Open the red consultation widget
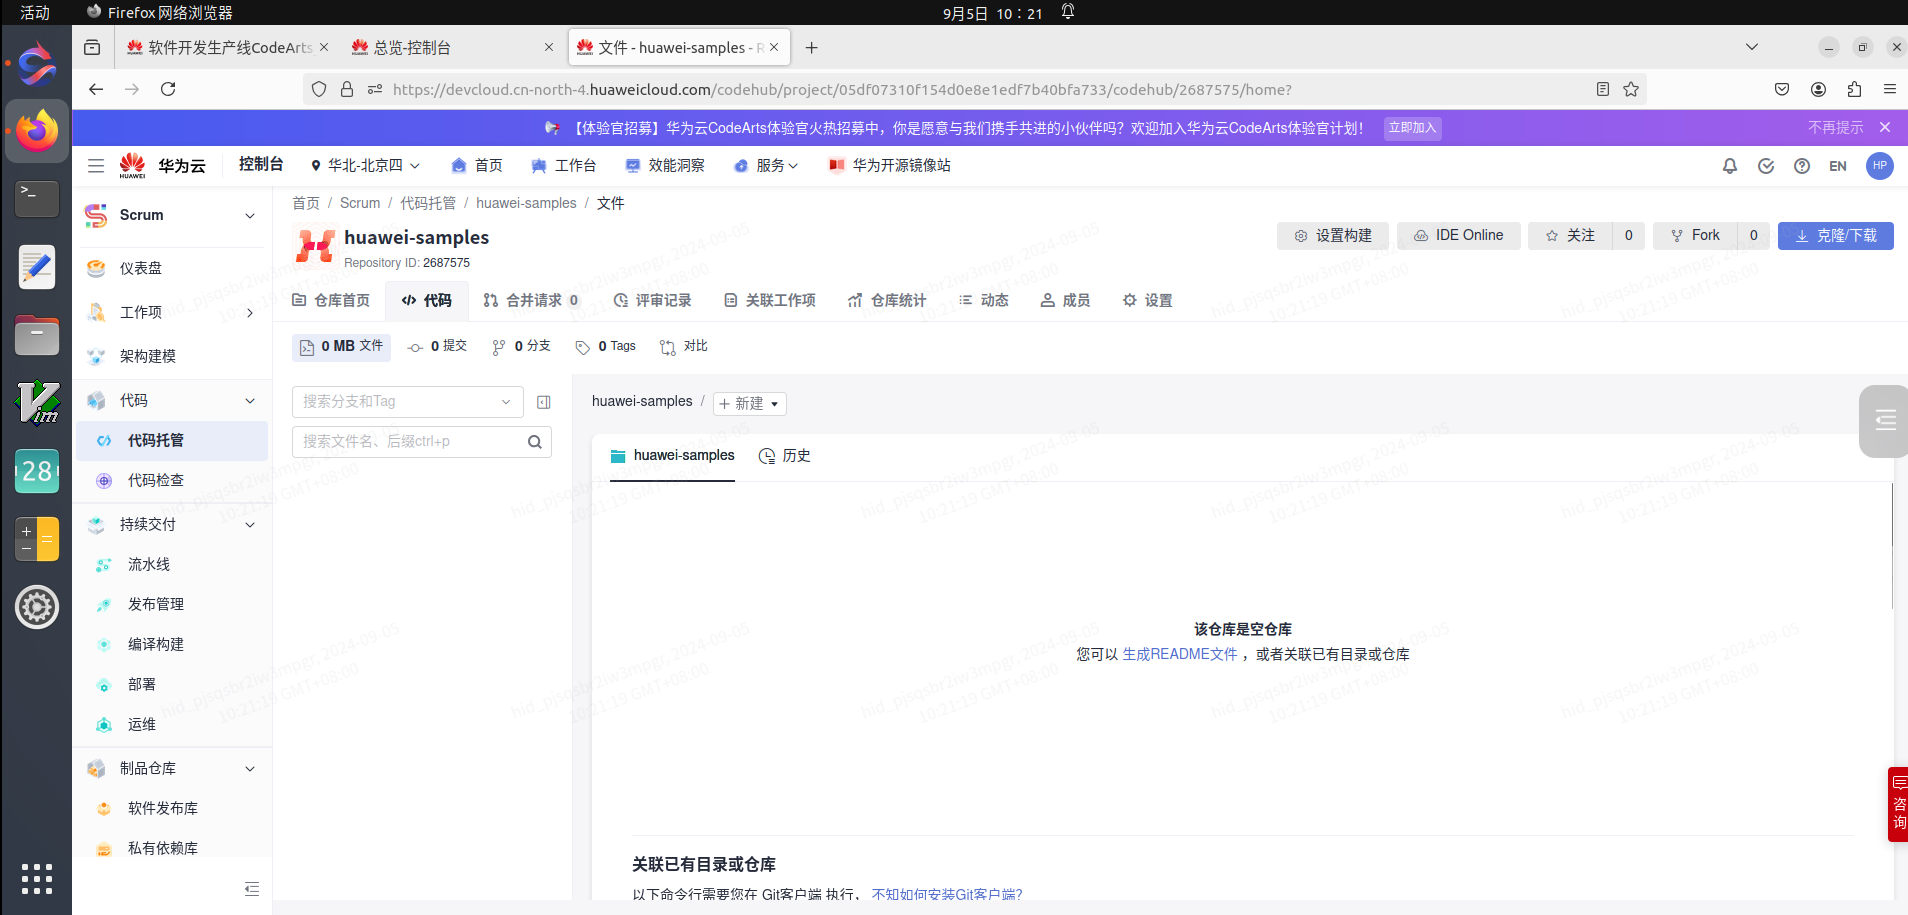This screenshot has width=1908, height=915. (1898, 804)
